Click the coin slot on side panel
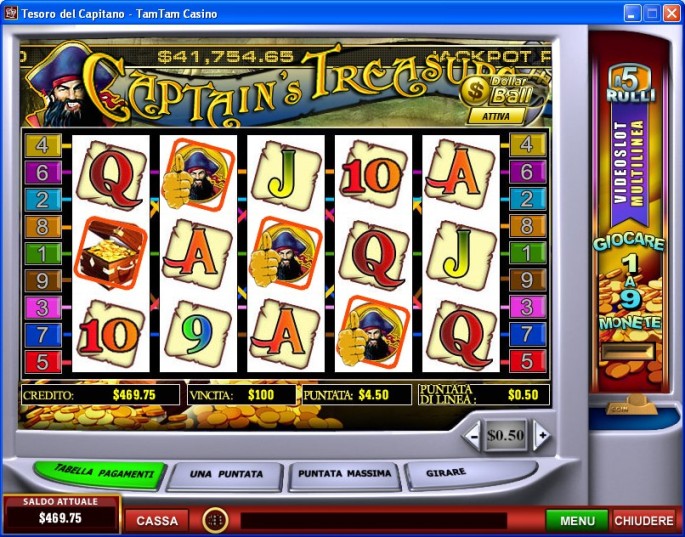 [x=628, y=351]
